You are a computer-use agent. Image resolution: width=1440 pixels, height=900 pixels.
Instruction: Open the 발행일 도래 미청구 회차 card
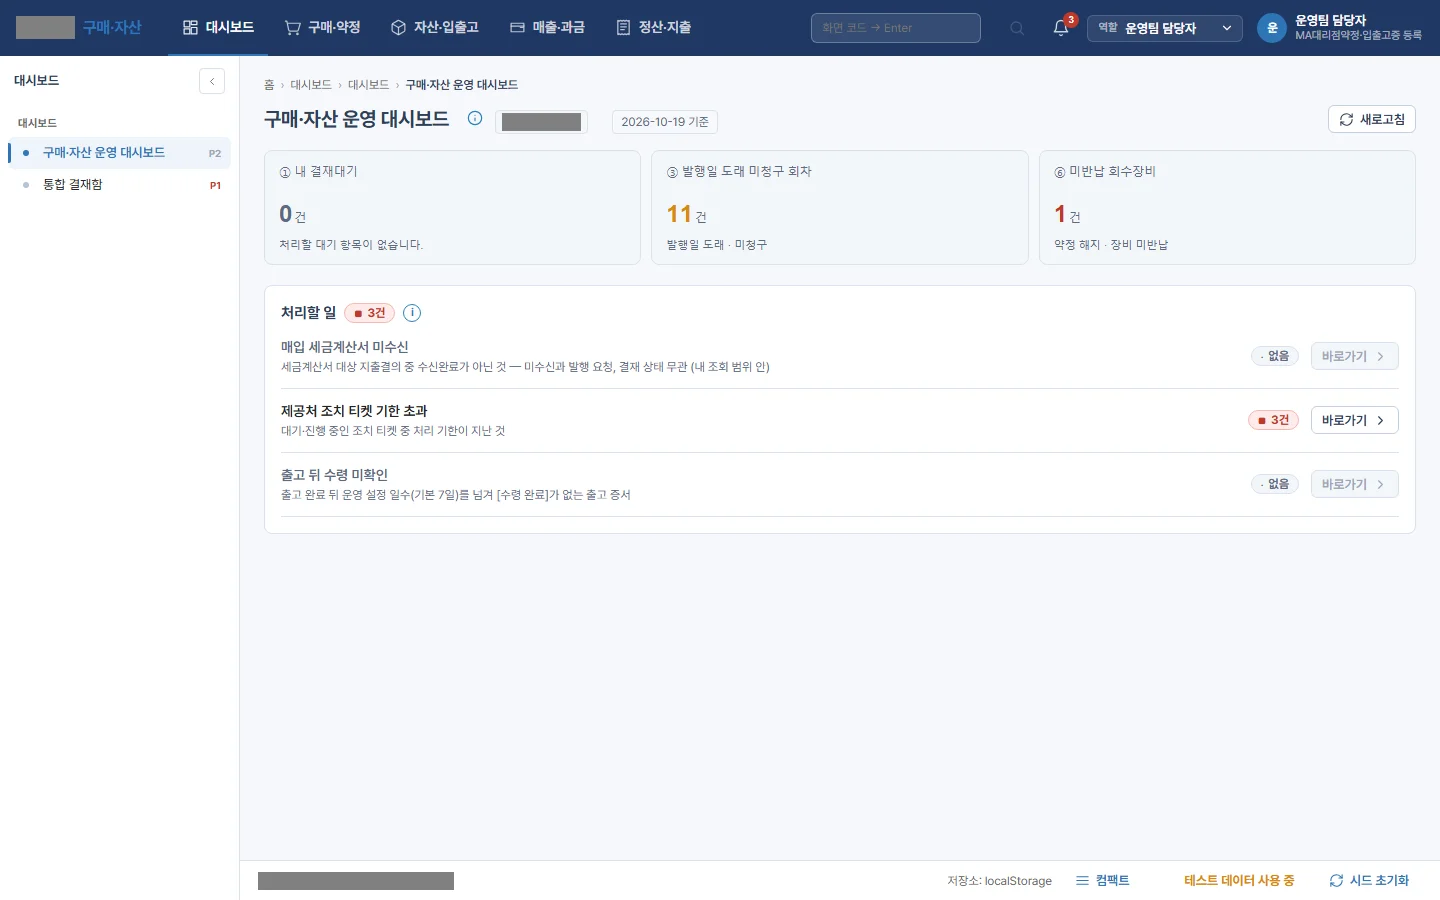840,207
